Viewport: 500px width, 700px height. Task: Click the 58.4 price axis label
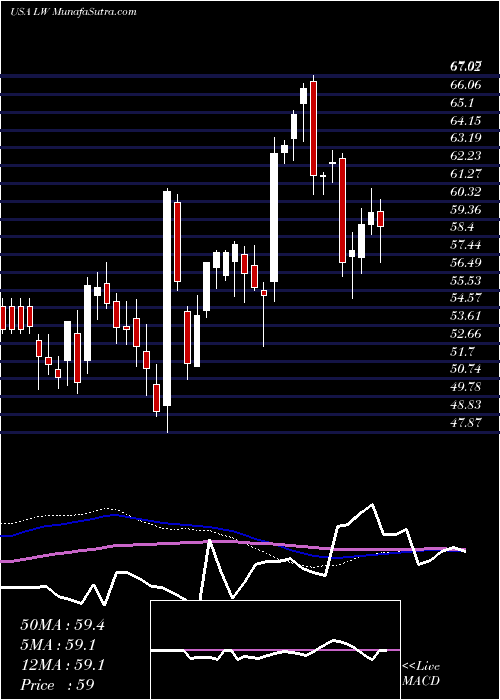463,227
